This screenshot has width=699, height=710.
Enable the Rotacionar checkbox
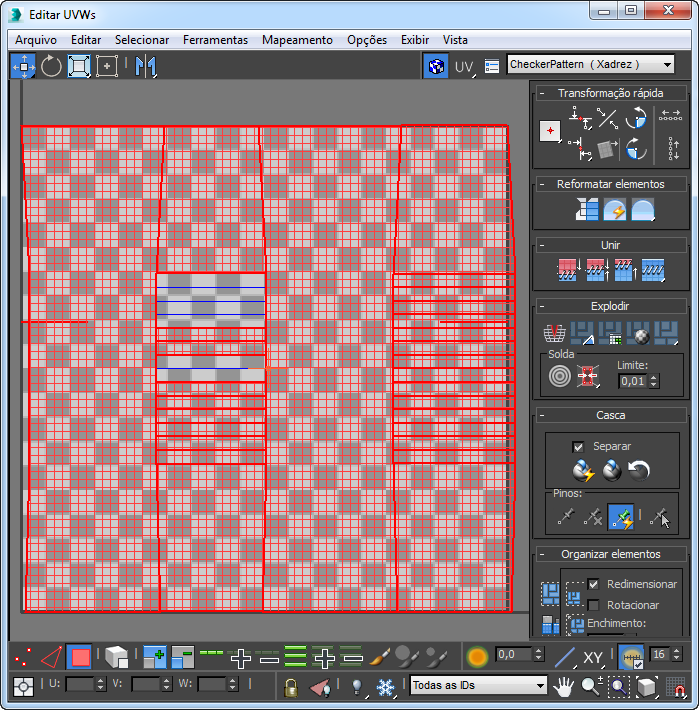593,605
